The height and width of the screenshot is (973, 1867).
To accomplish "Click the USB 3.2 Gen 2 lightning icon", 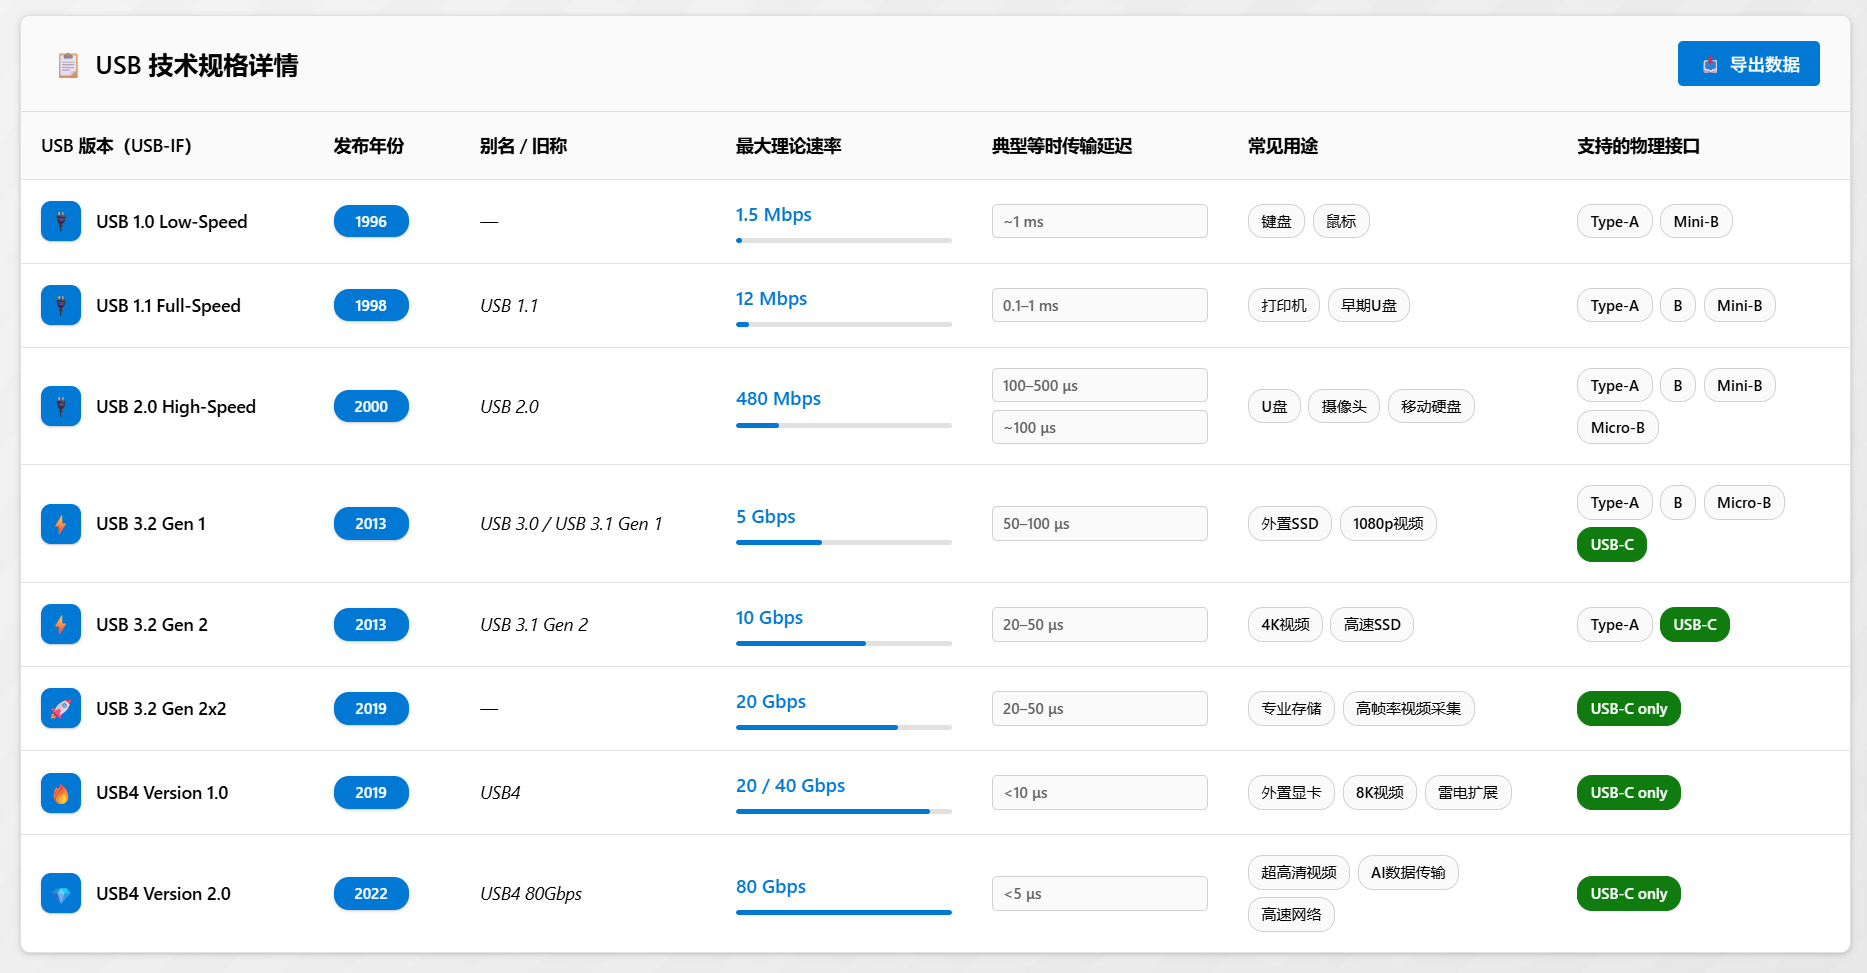I will tap(61, 624).
